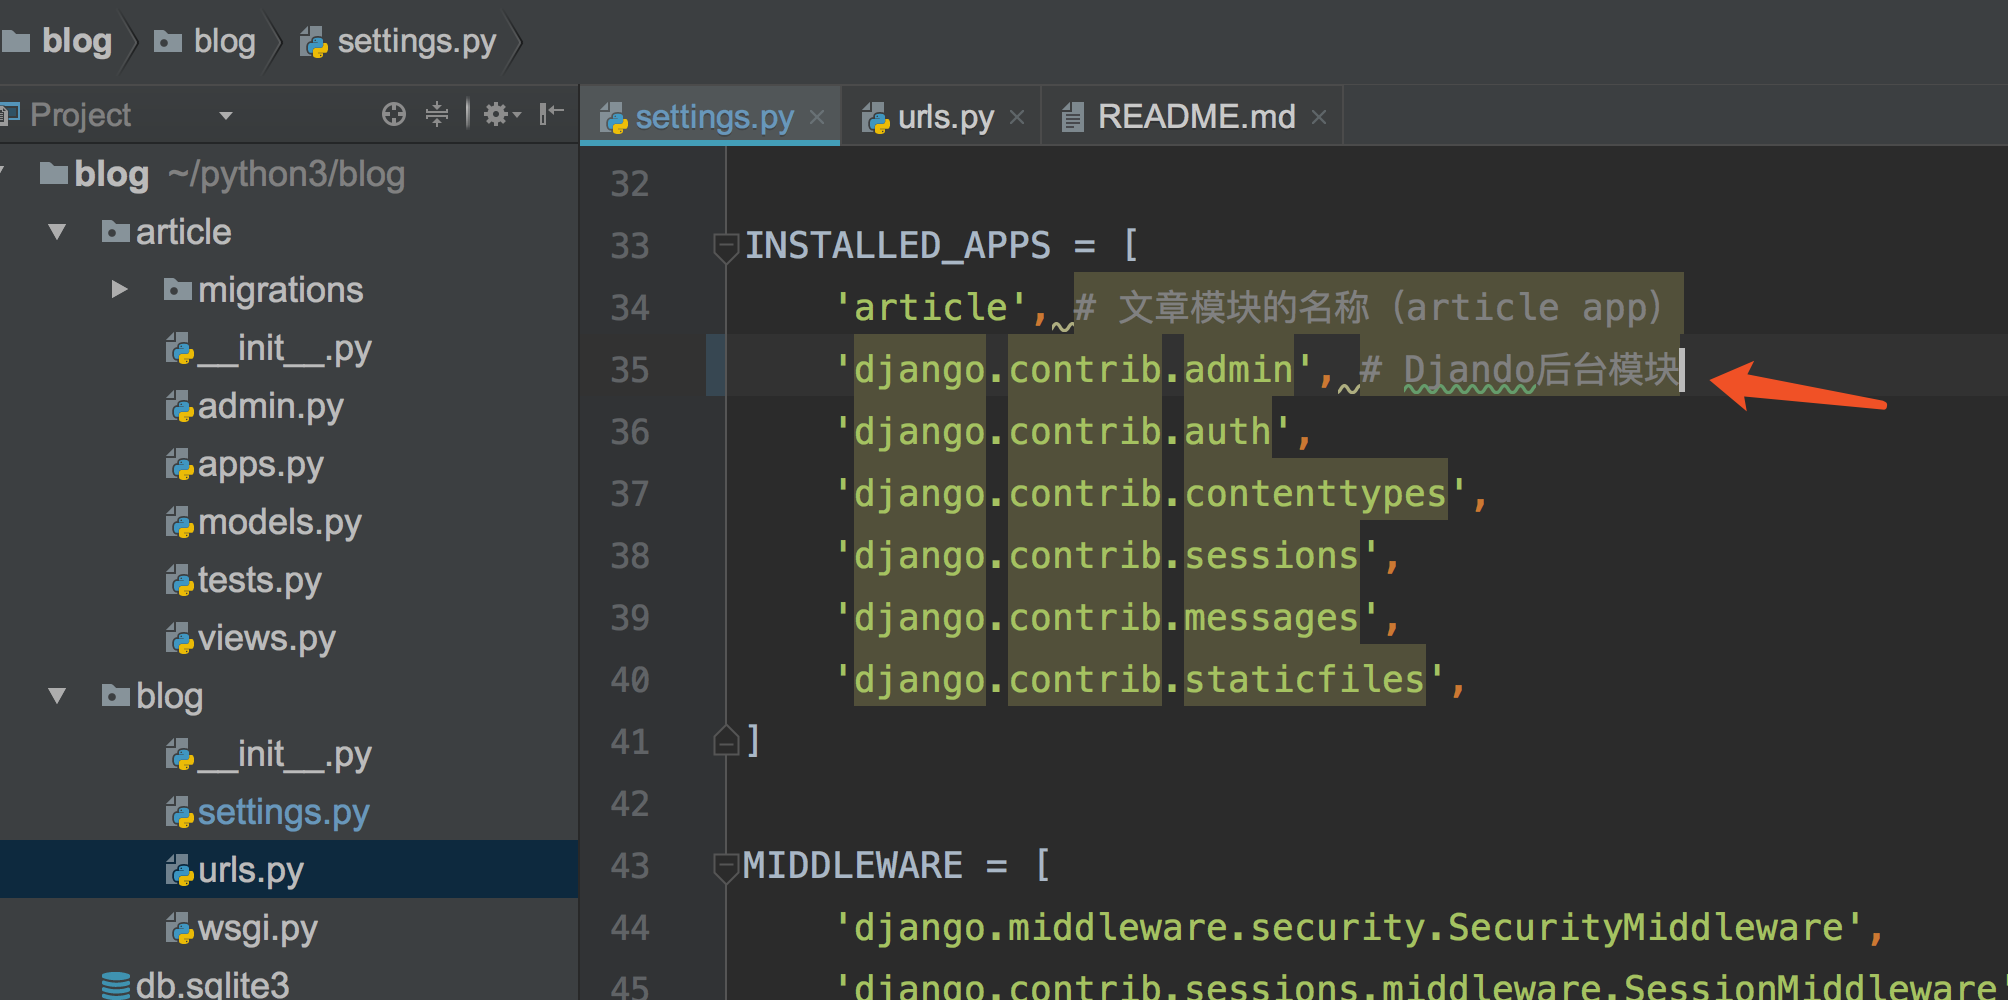
Task: Switch to the README.md tab
Action: 1195,118
